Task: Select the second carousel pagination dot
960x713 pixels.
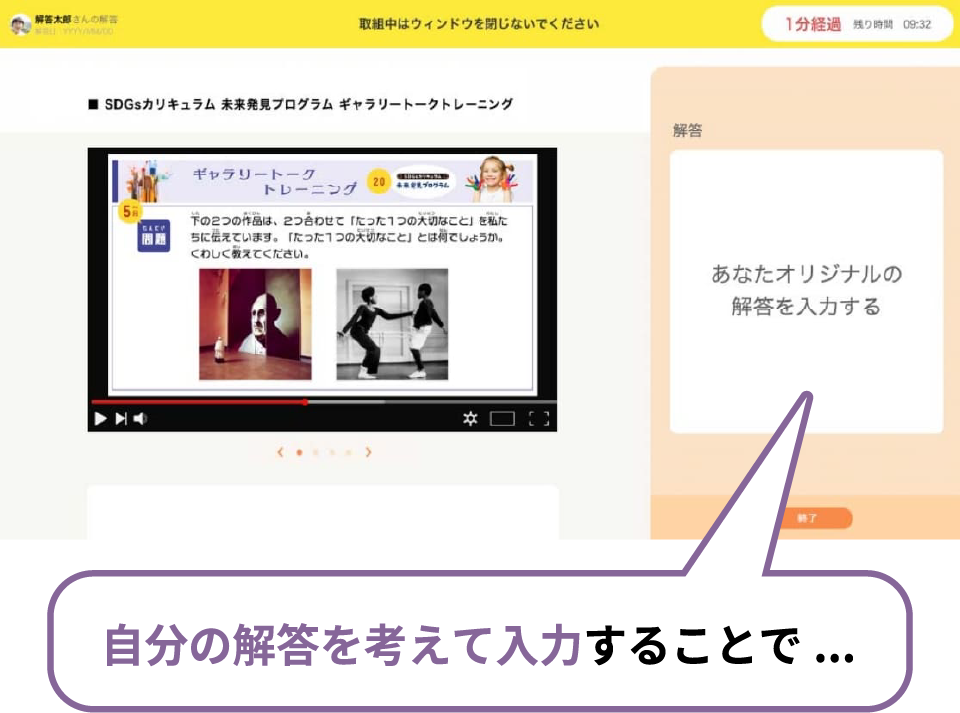Action: [x=315, y=452]
